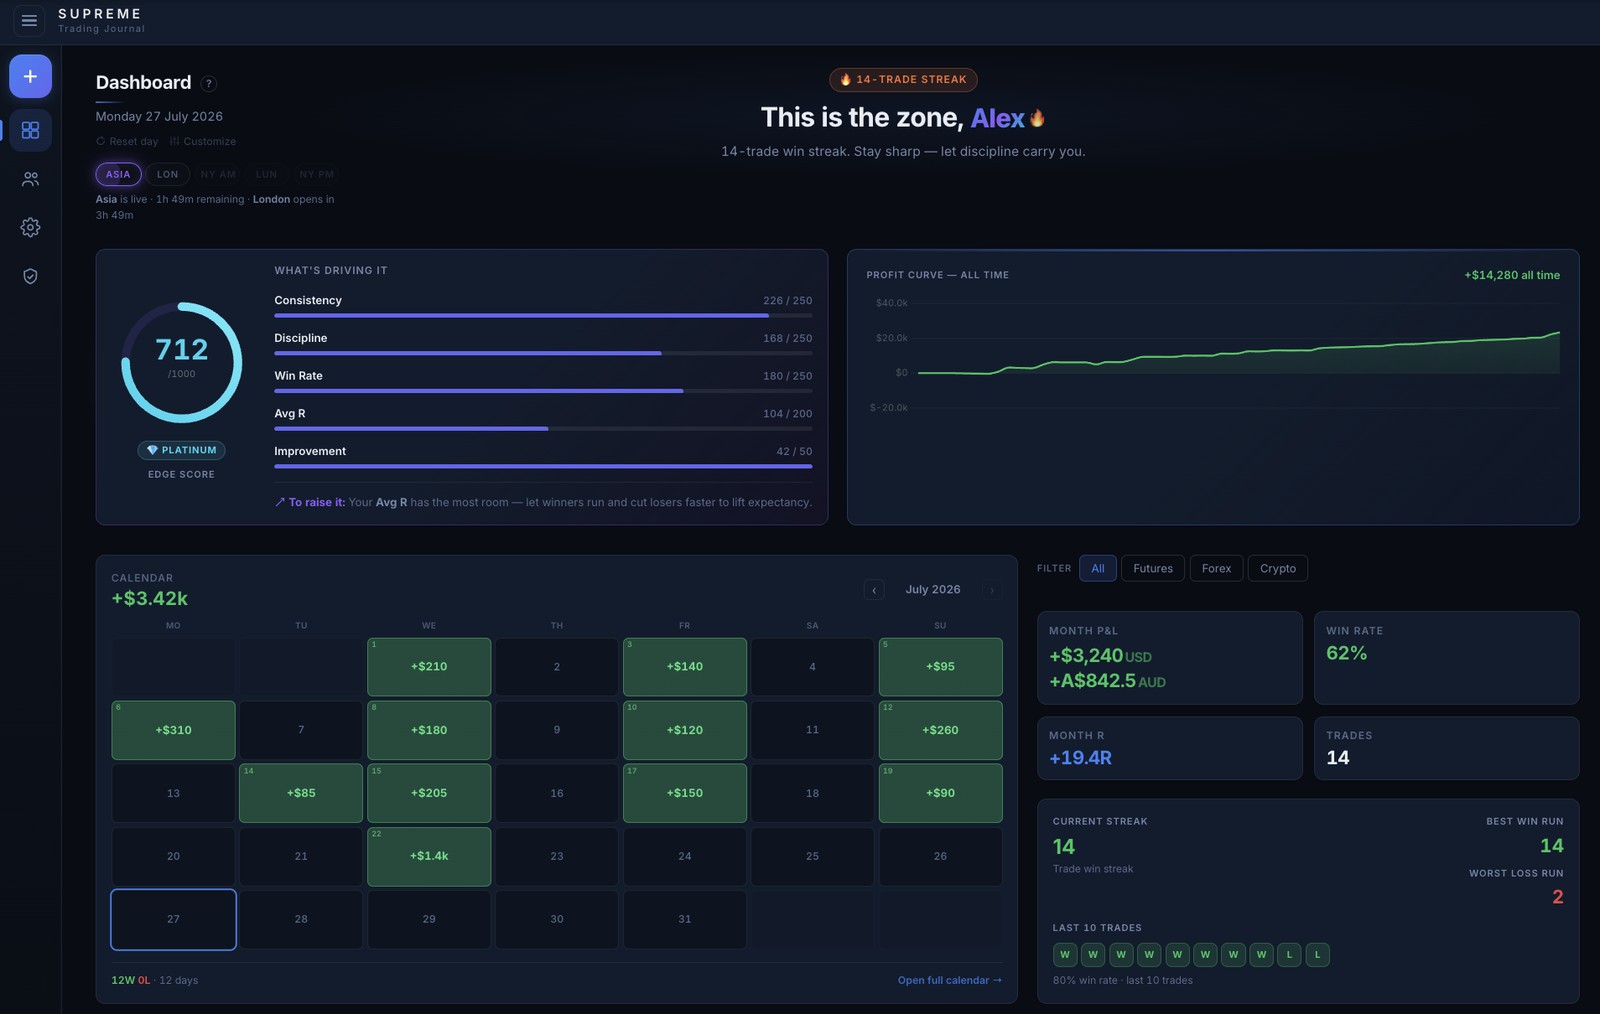Viewport: 1600px width, 1014px height.
Task: Click Reset day
Action: point(127,141)
